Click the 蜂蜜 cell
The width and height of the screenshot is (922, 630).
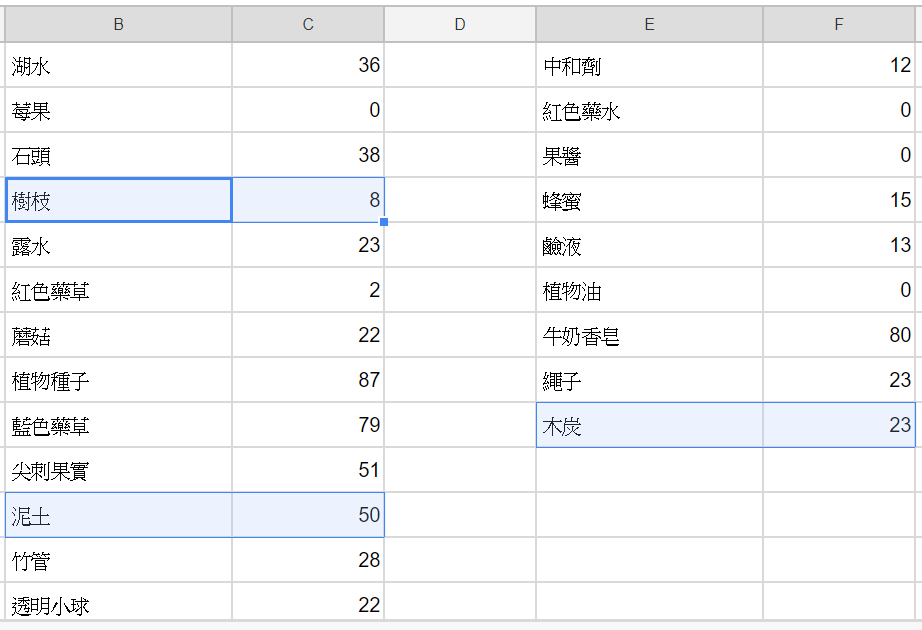[x=649, y=200]
